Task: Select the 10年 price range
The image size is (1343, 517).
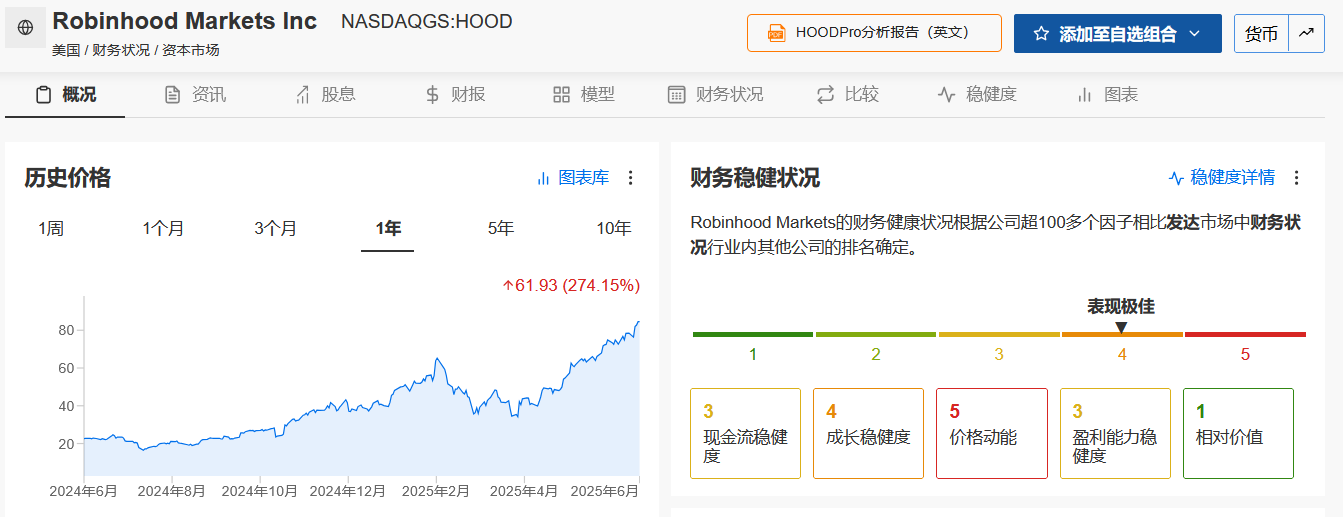Action: 614,229
